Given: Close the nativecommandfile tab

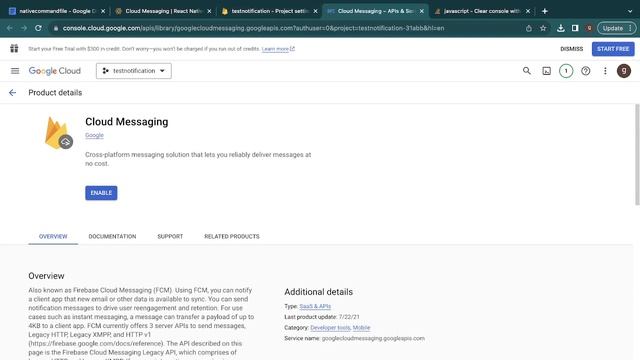Looking at the screenshot, I should coord(103,11).
